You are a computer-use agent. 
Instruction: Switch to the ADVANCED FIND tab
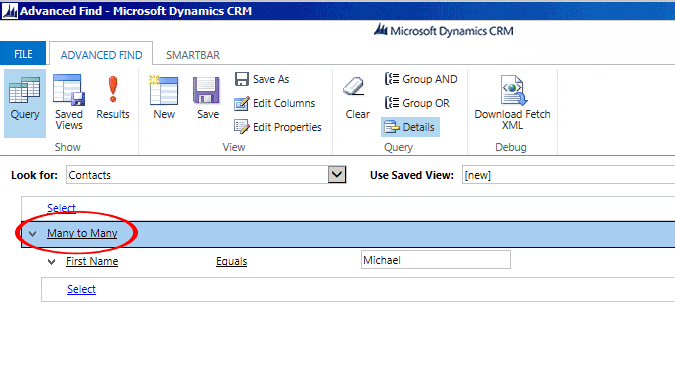coord(101,55)
